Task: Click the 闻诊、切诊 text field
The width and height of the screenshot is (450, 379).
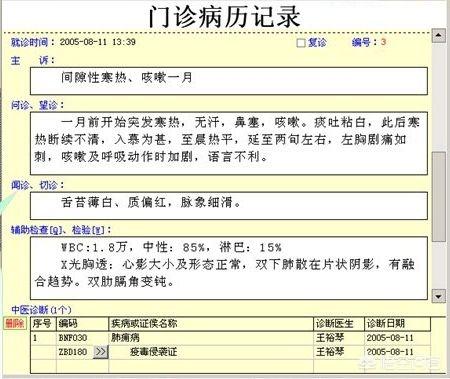Action: pyautogui.click(x=229, y=206)
